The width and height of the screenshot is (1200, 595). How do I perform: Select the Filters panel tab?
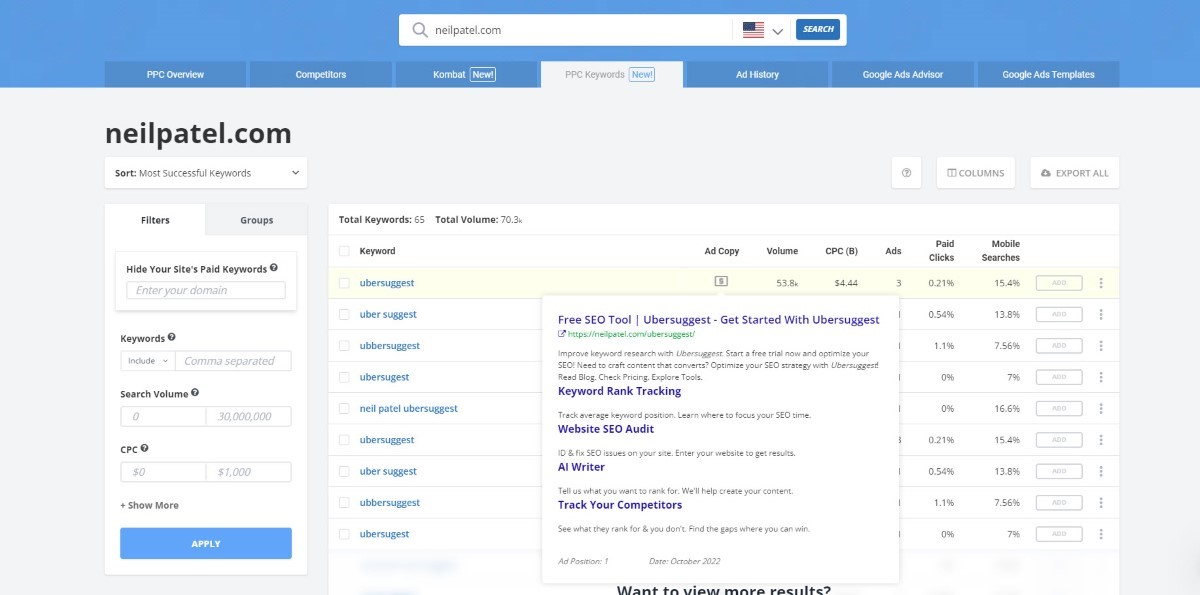click(155, 220)
